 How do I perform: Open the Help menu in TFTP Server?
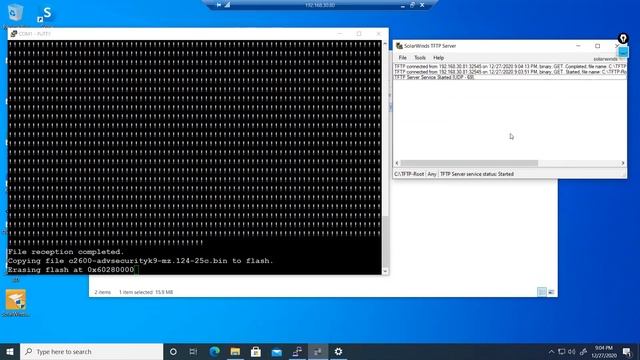(438, 58)
